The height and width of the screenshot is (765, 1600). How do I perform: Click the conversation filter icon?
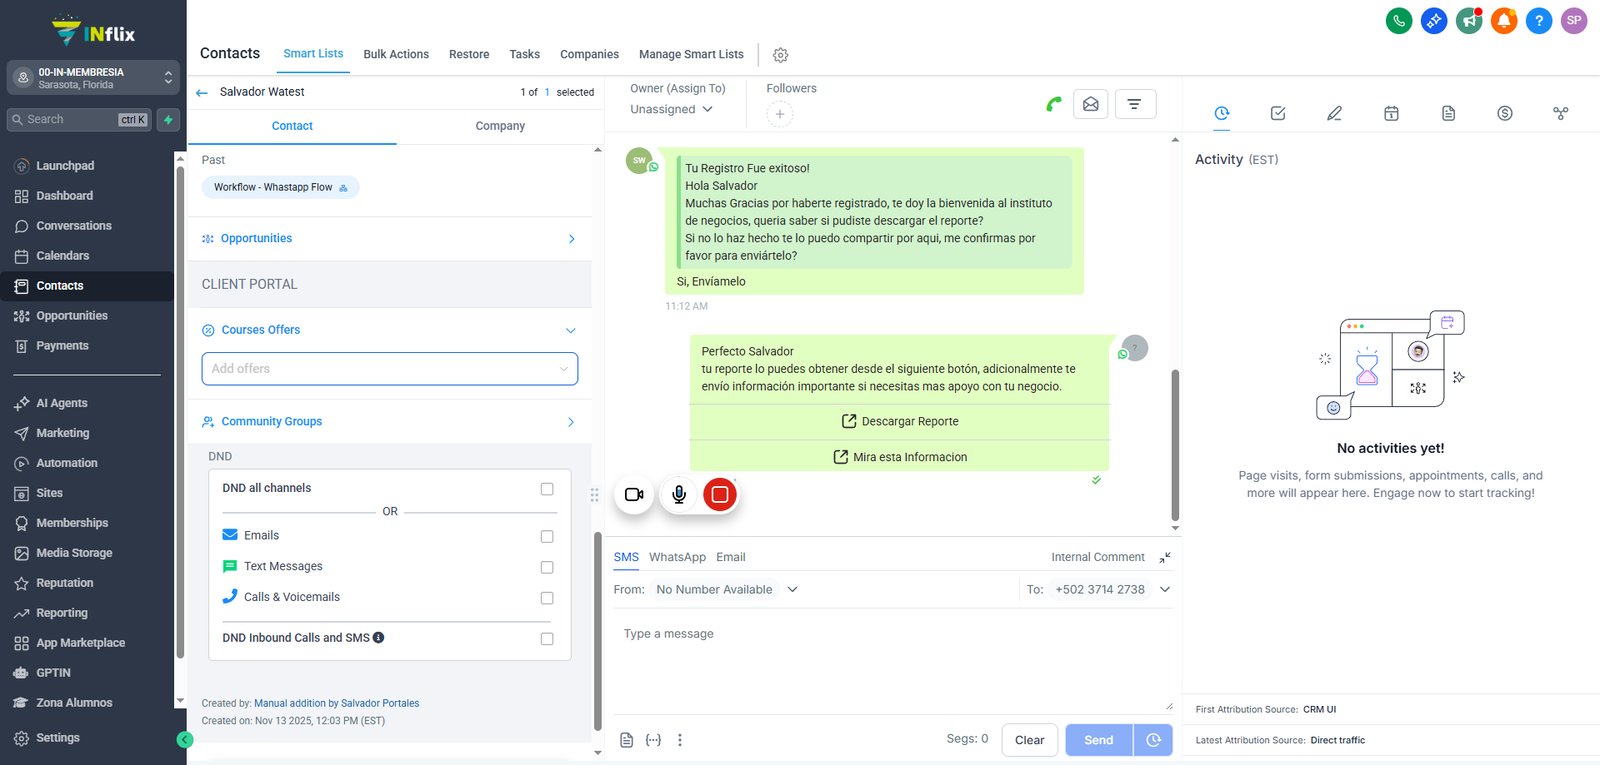1135,104
